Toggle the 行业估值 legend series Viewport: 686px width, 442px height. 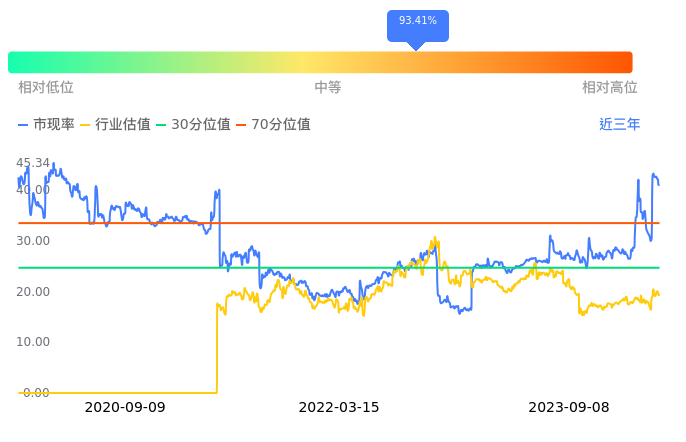pyautogui.click(x=115, y=125)
